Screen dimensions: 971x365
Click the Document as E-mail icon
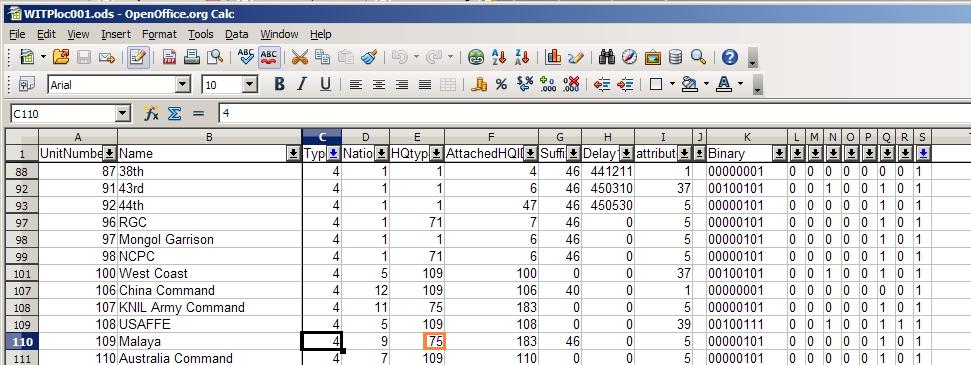tap(107, 58)
